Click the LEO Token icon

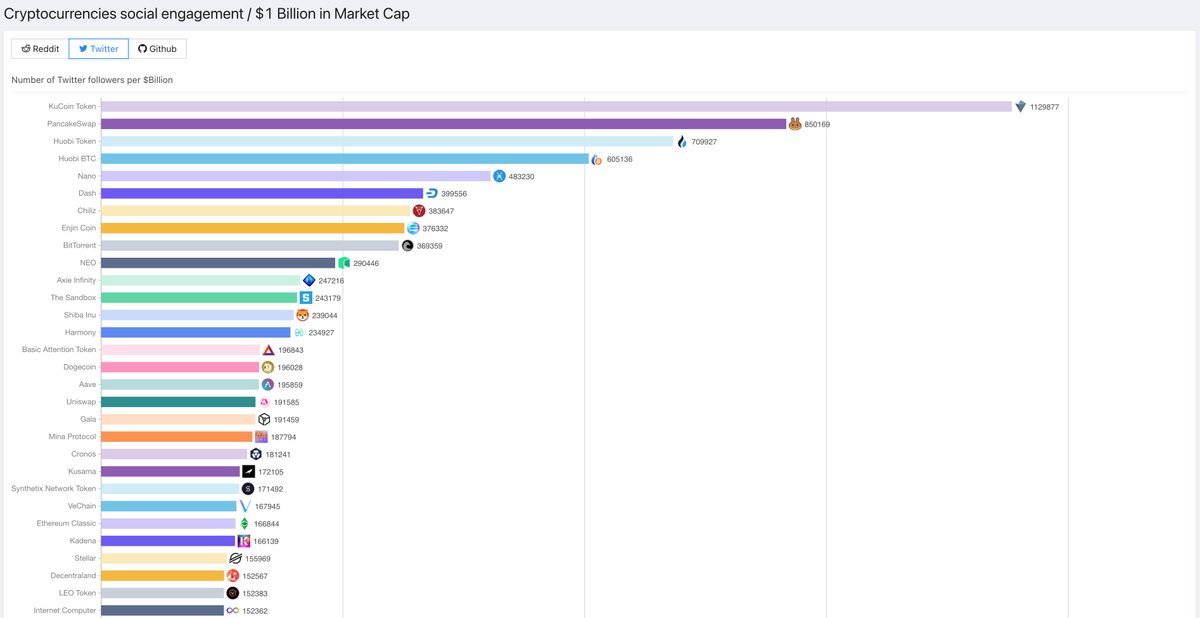point(233,593)
